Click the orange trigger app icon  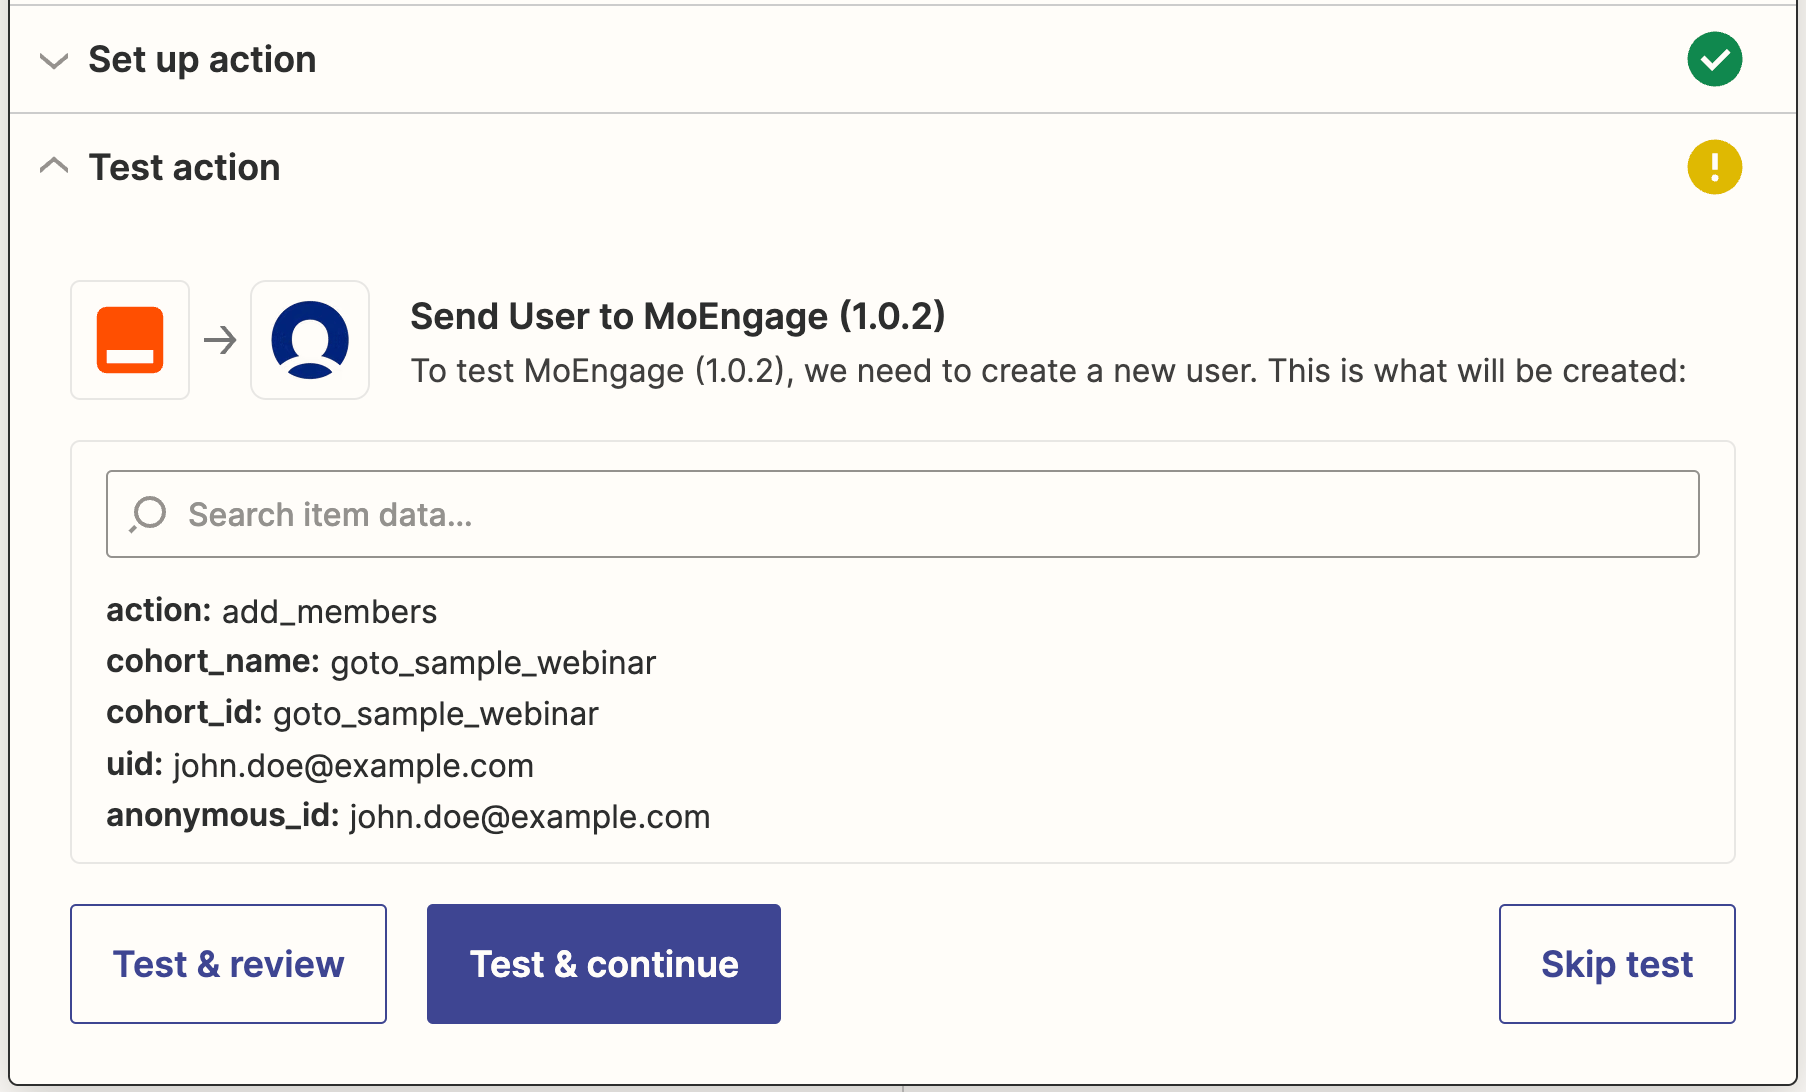[x=130, y=340]
